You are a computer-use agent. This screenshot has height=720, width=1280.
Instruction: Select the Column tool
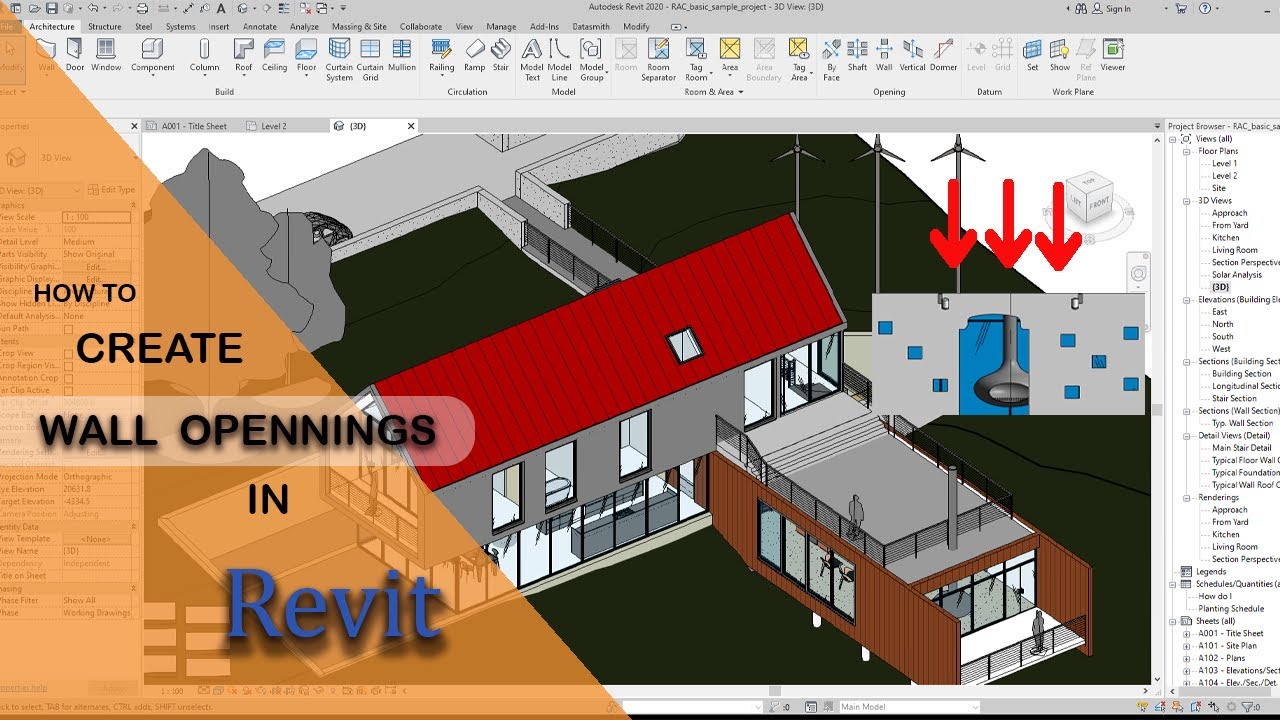[x=204, y=55]
